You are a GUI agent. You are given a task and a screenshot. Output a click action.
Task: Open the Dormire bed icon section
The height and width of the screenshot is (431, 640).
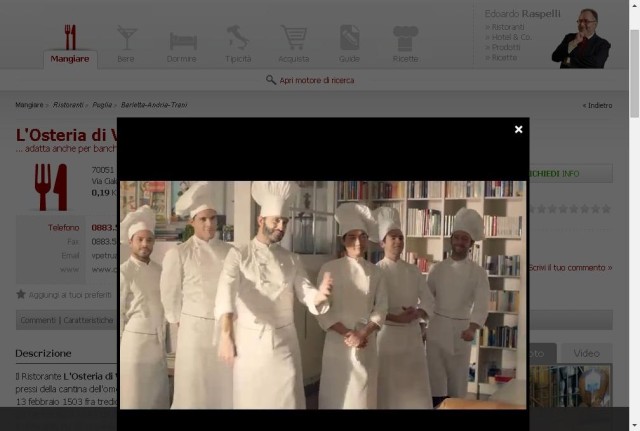point(183,41)
